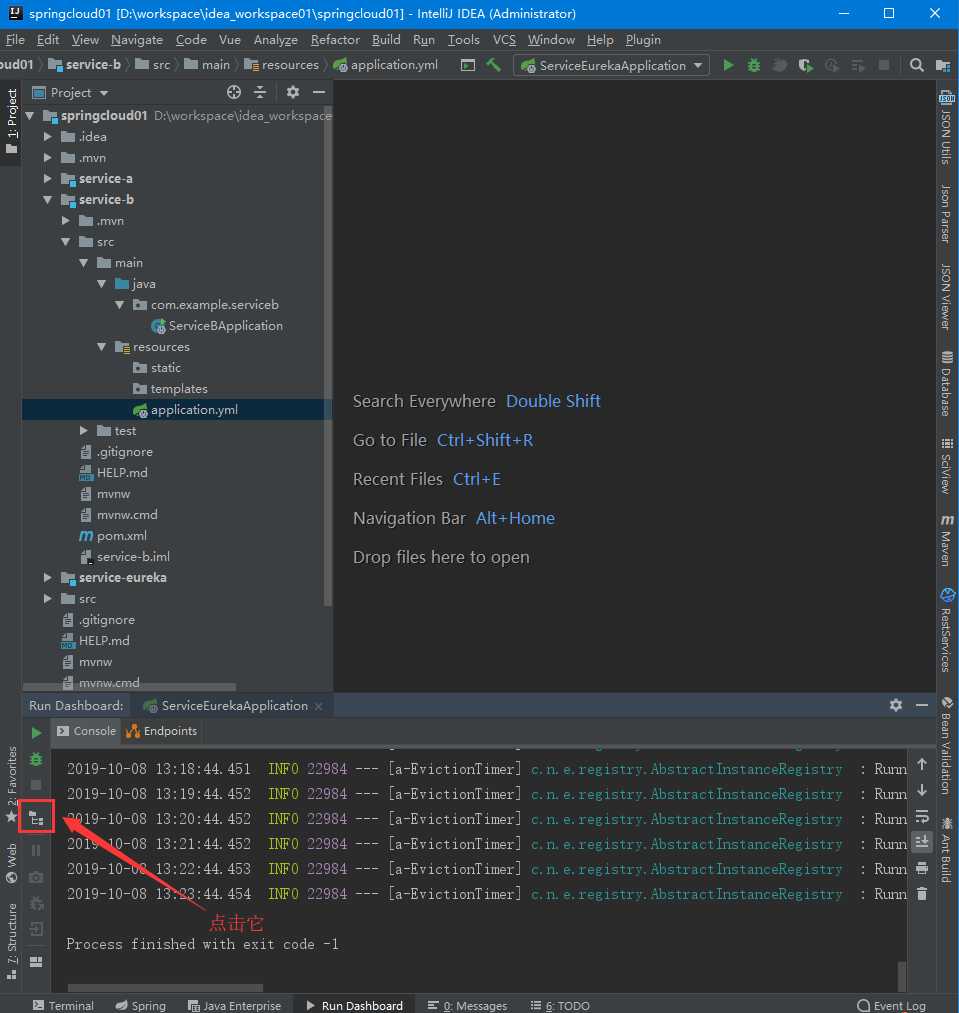This screenshot has width=959, height=1013.
Task: Open 0: Messages tool window
Action: click(x=468, y=1005)
